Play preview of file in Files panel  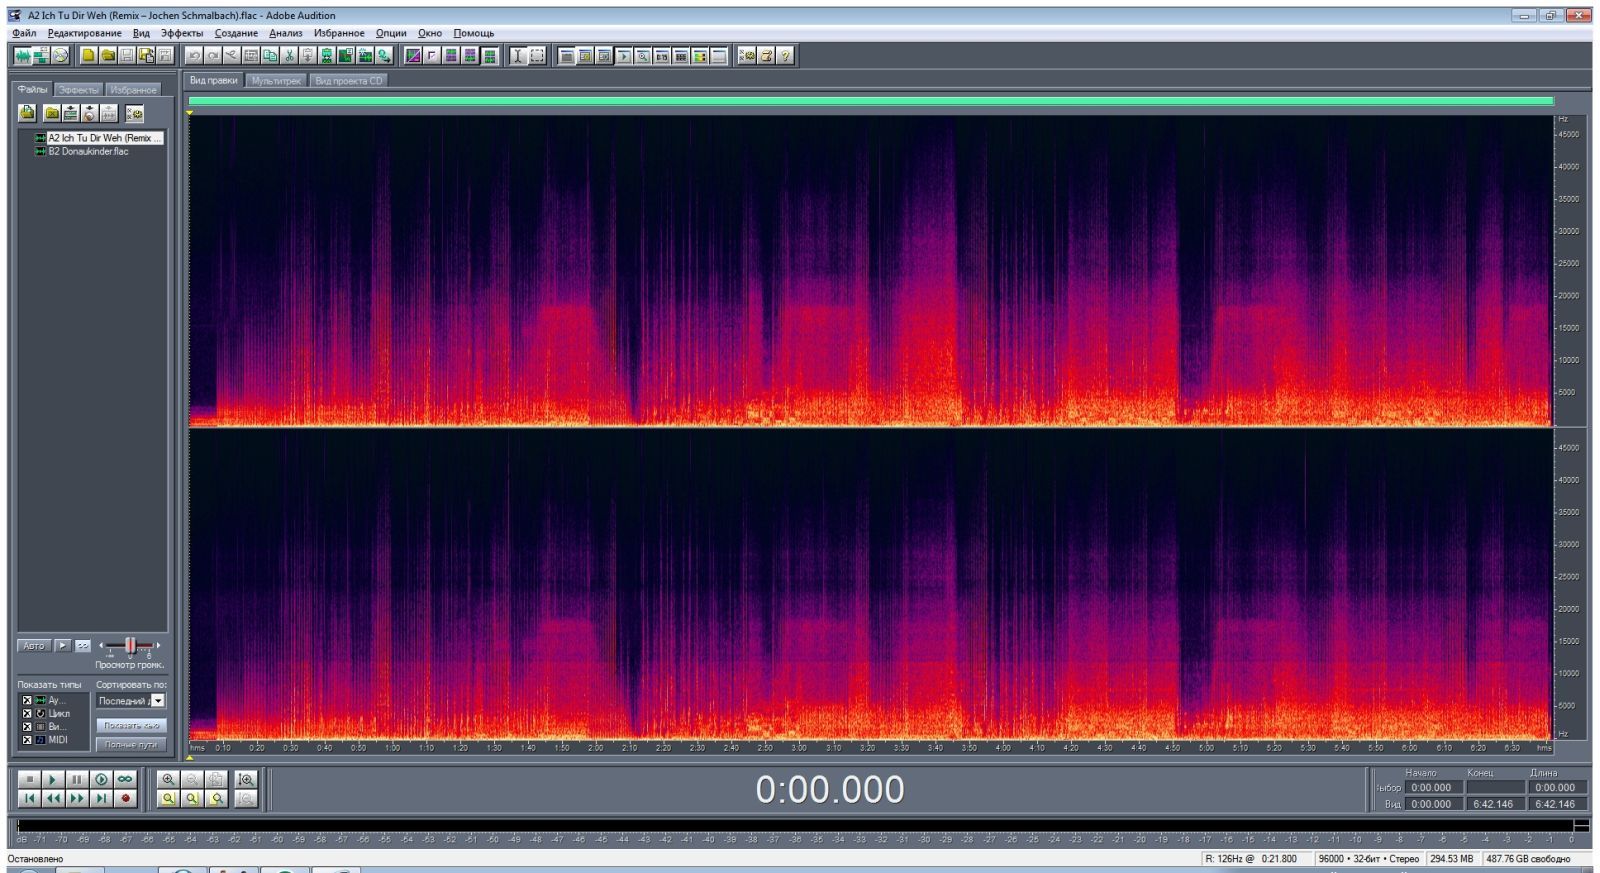point(62,645)
